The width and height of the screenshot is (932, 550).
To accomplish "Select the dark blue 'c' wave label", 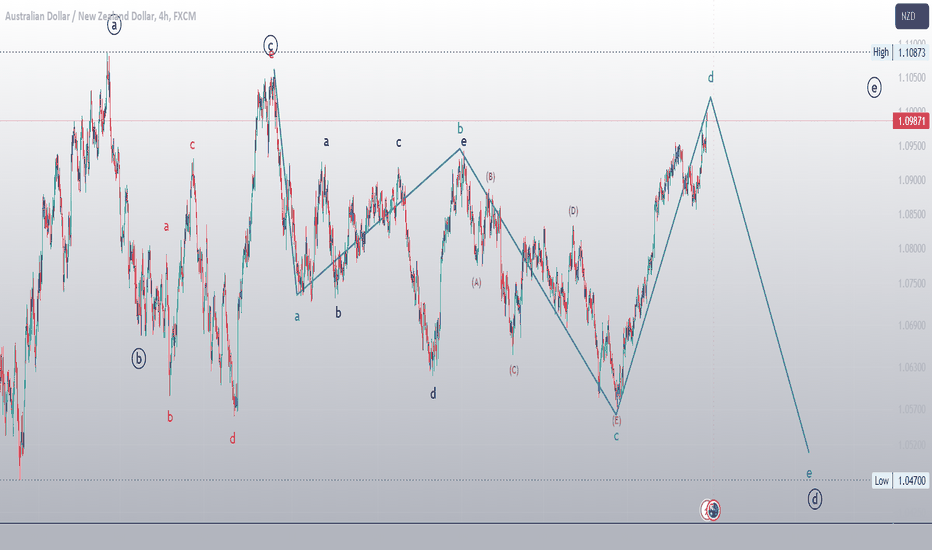I will click(x=399, y=143).
